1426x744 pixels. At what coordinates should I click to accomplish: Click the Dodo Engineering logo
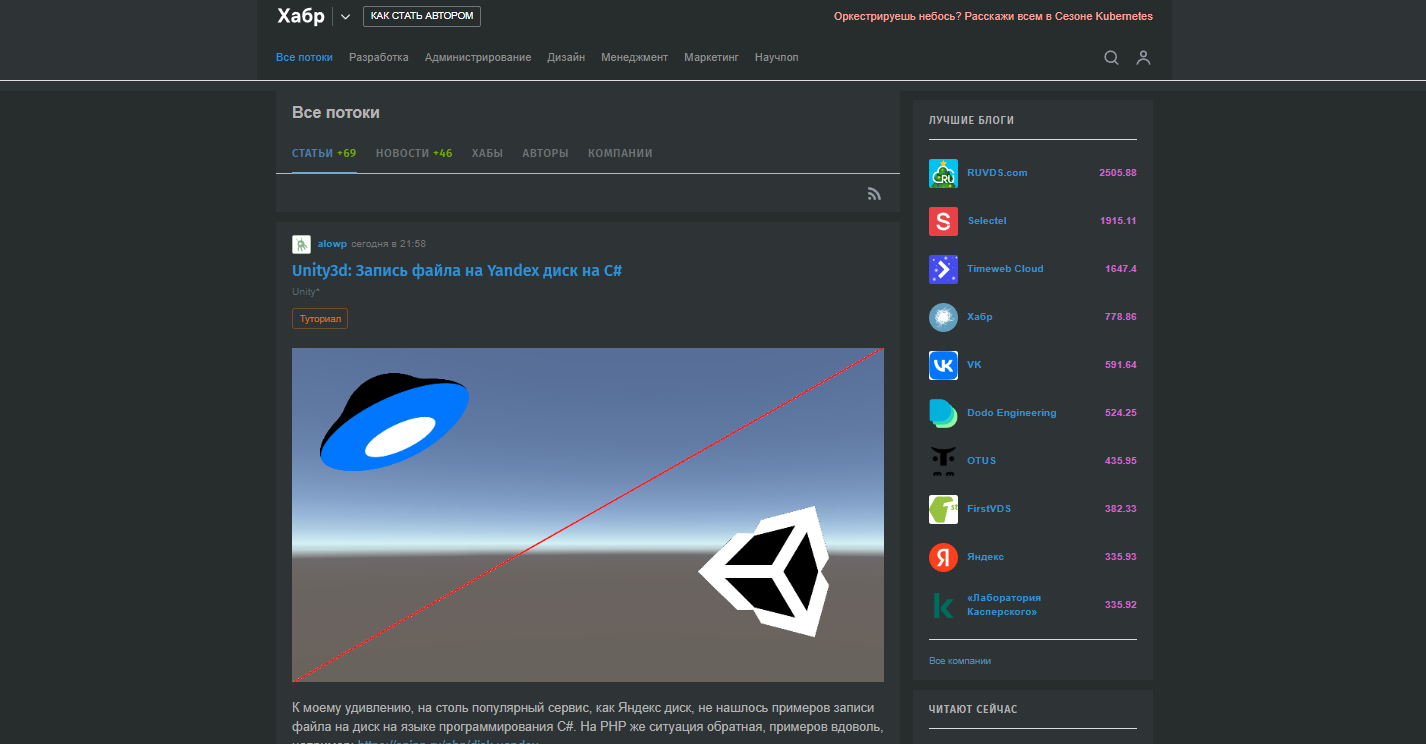(x=943, y=413)
